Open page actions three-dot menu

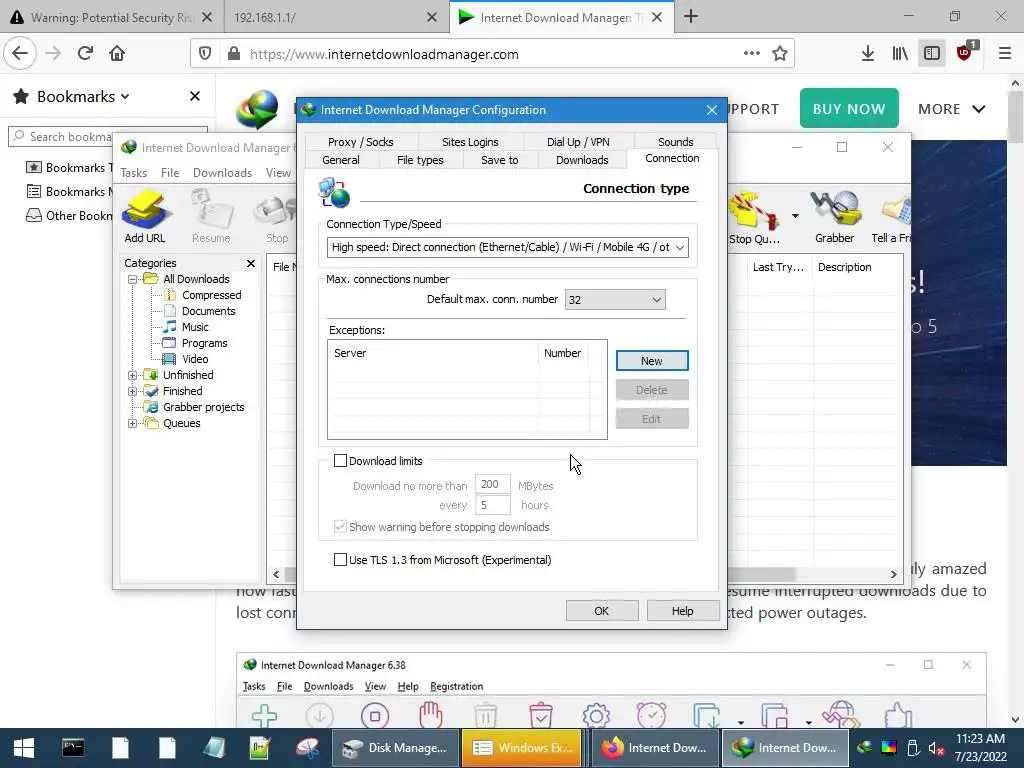tap(752, 54)
